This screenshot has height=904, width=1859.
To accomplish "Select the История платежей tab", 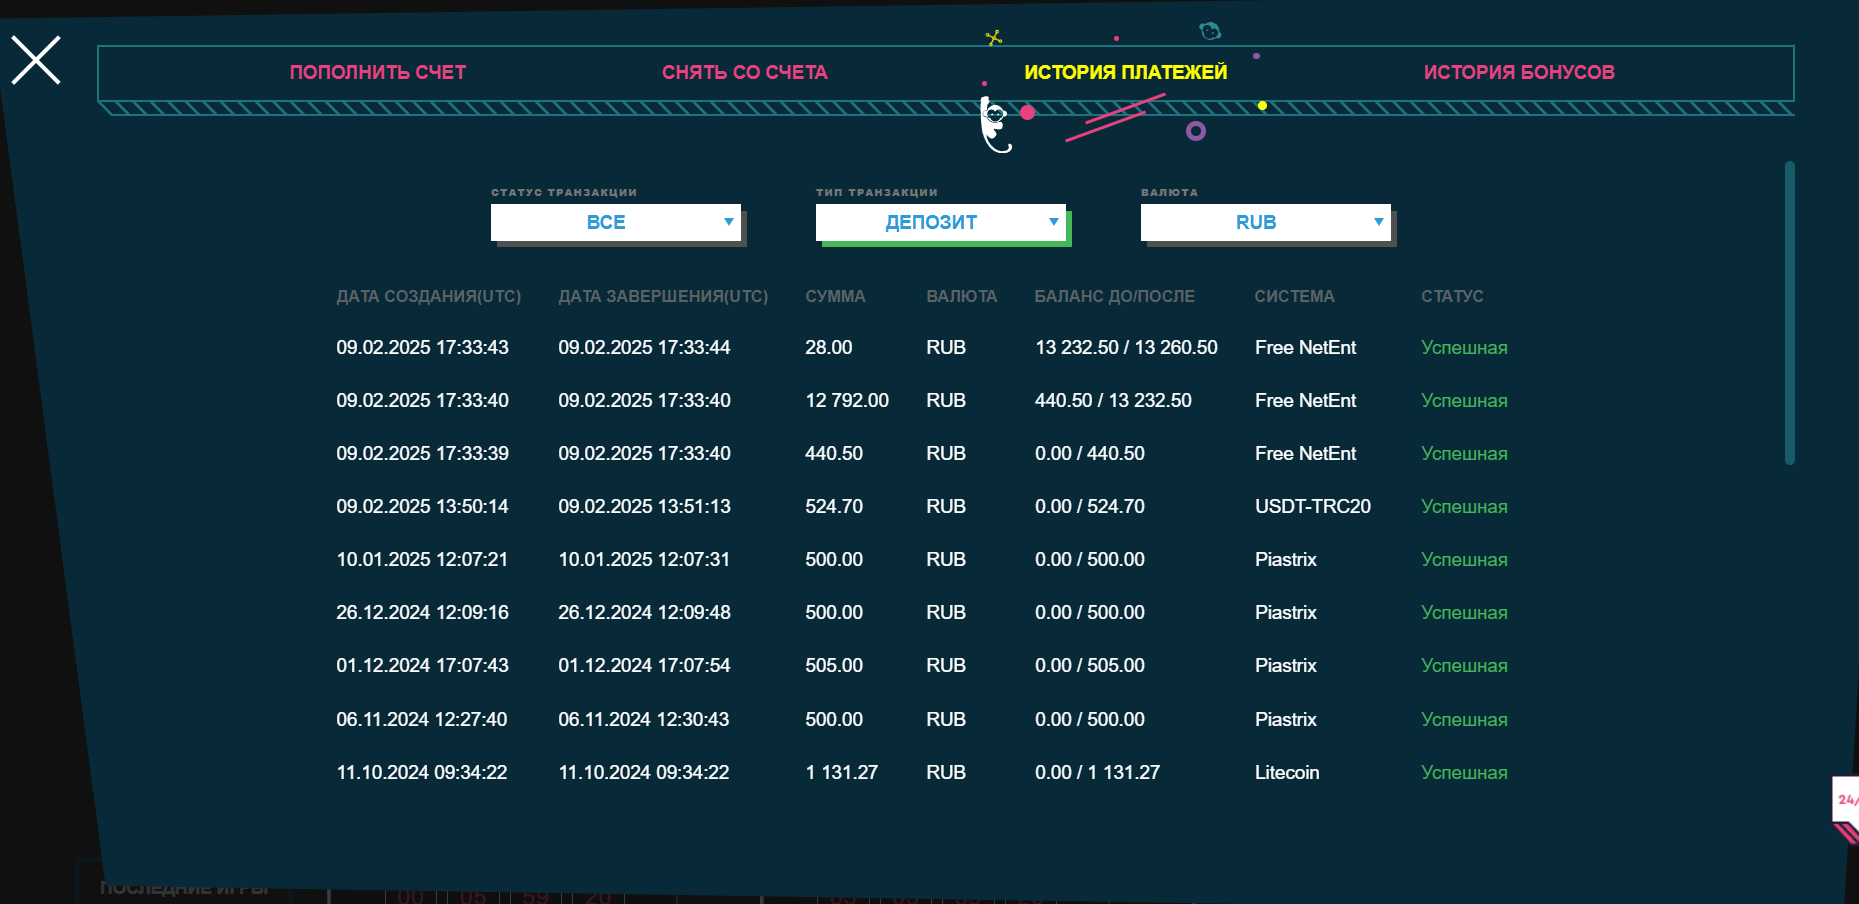I will 1125,72.
